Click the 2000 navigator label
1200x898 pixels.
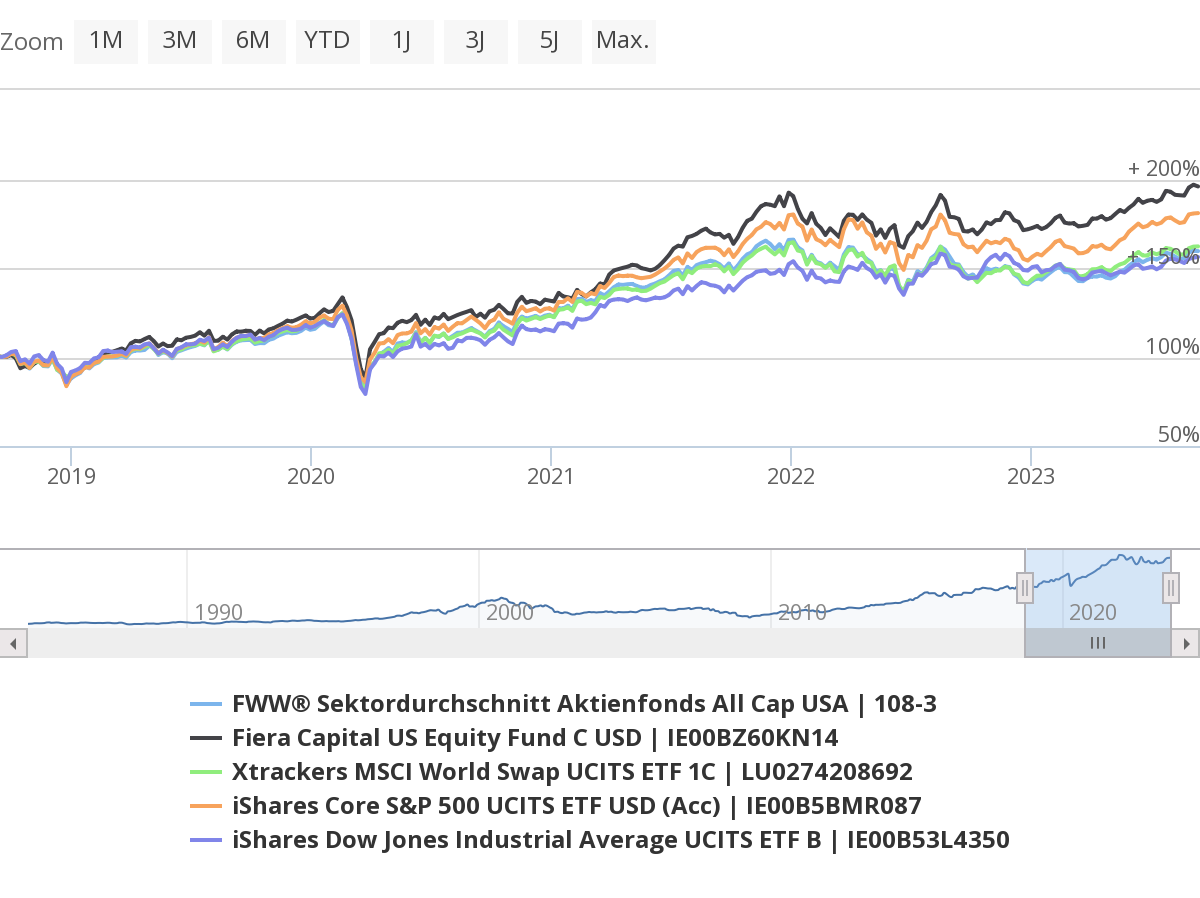click(x=510, y=613)
